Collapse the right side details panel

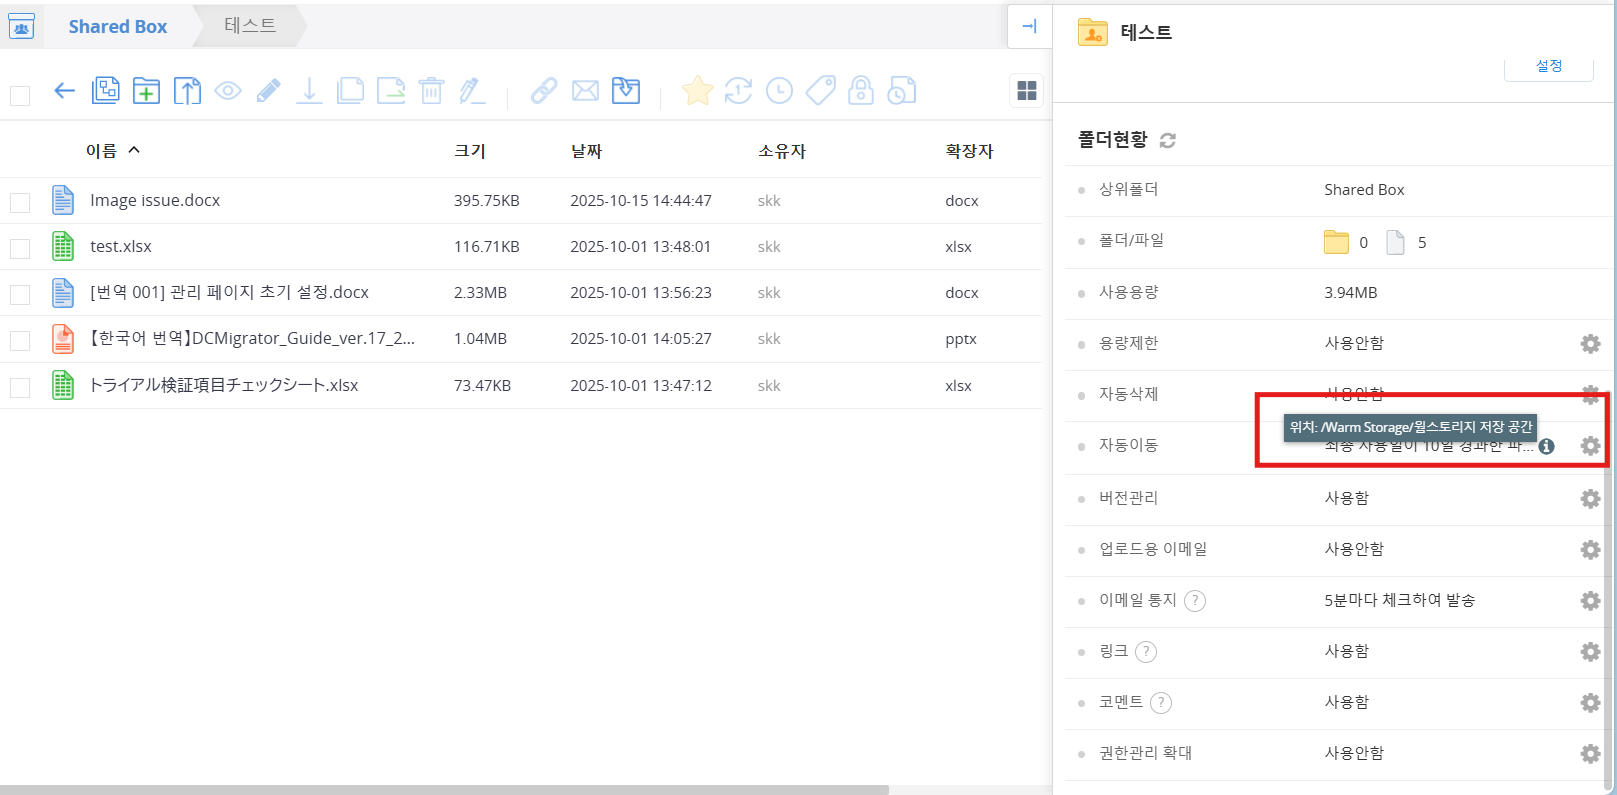(x=1029, y=27)
